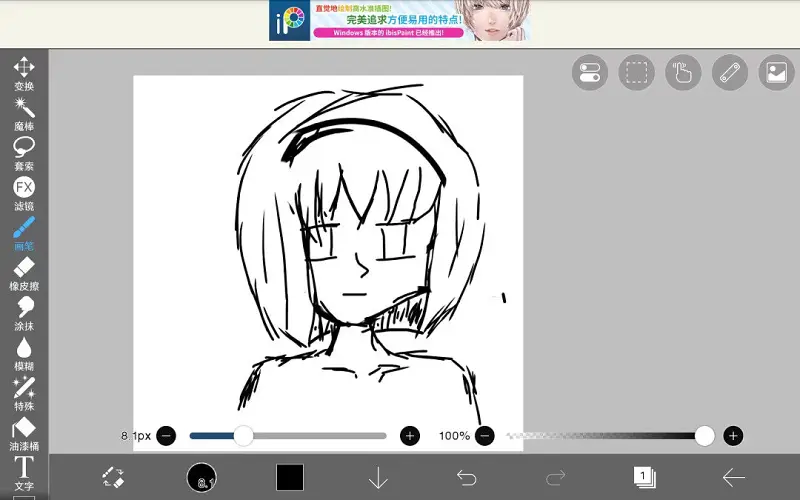Image resolution: width=800 pixels, height=500 pixels.
Task: Decrease opacity with the minus button
Action: [485, 436]
